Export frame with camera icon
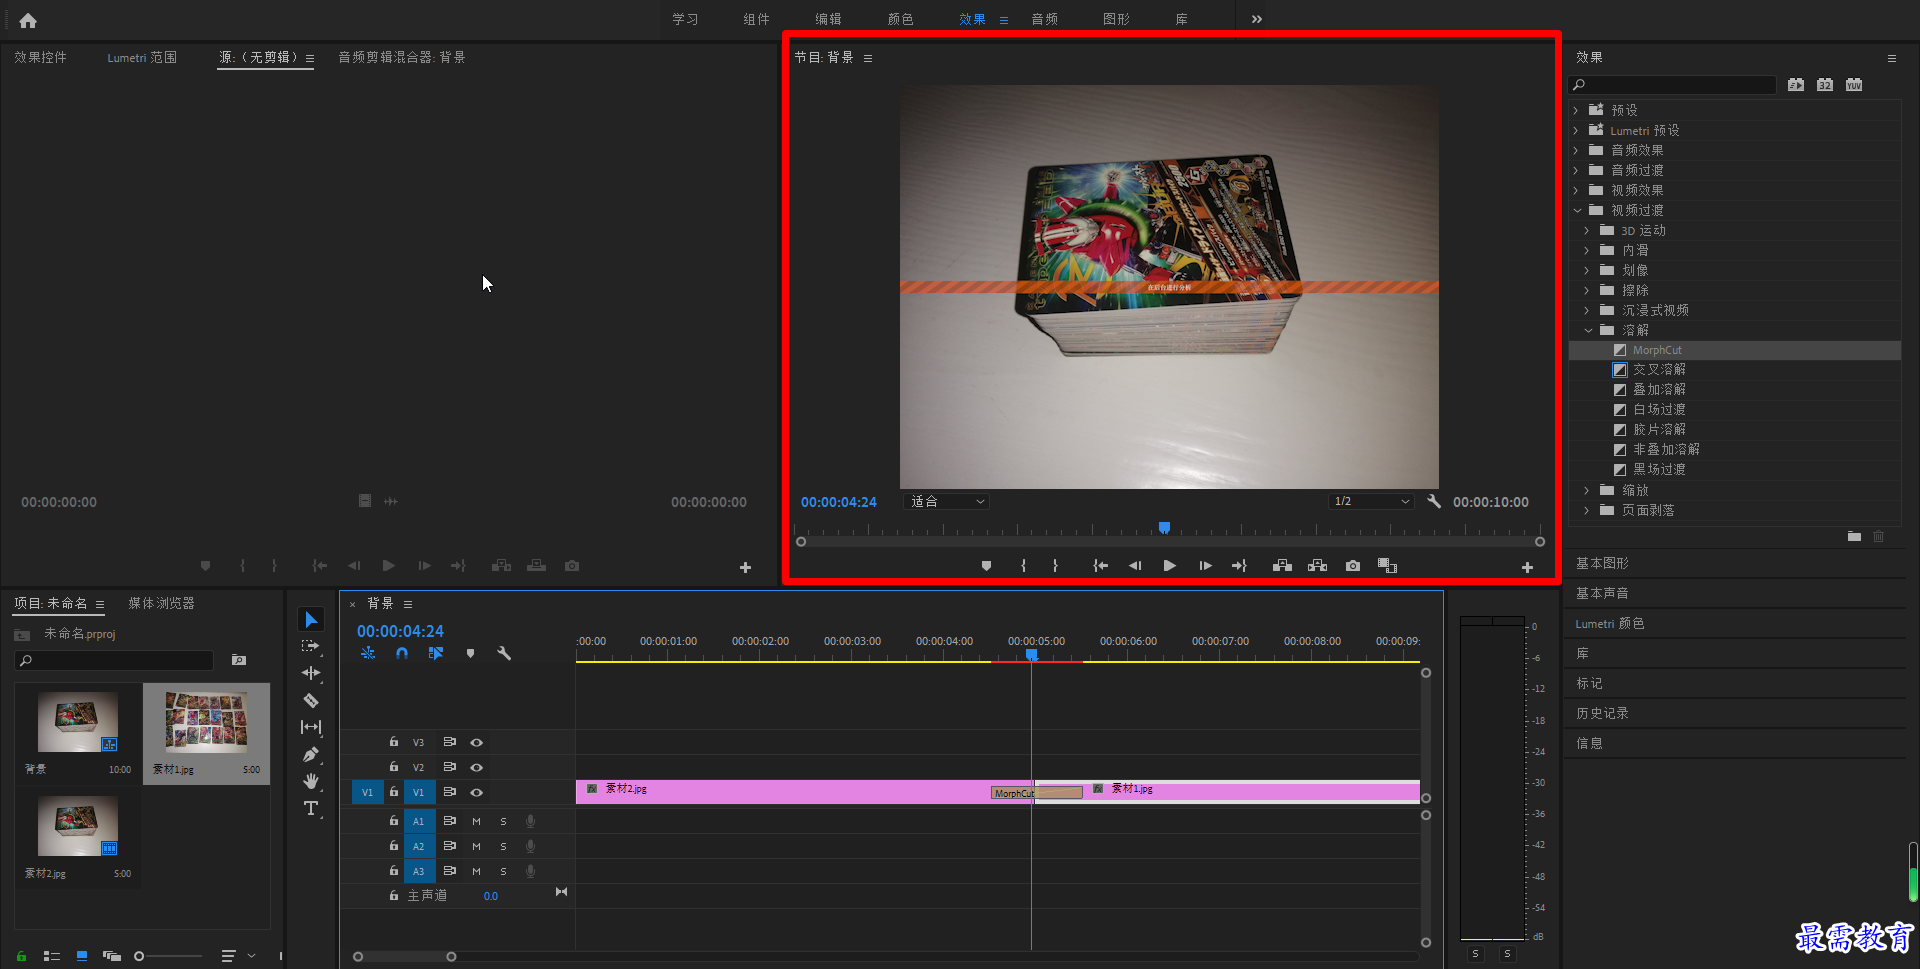Viewport: 1920px width, 969px height. (x=1353, y=566)
